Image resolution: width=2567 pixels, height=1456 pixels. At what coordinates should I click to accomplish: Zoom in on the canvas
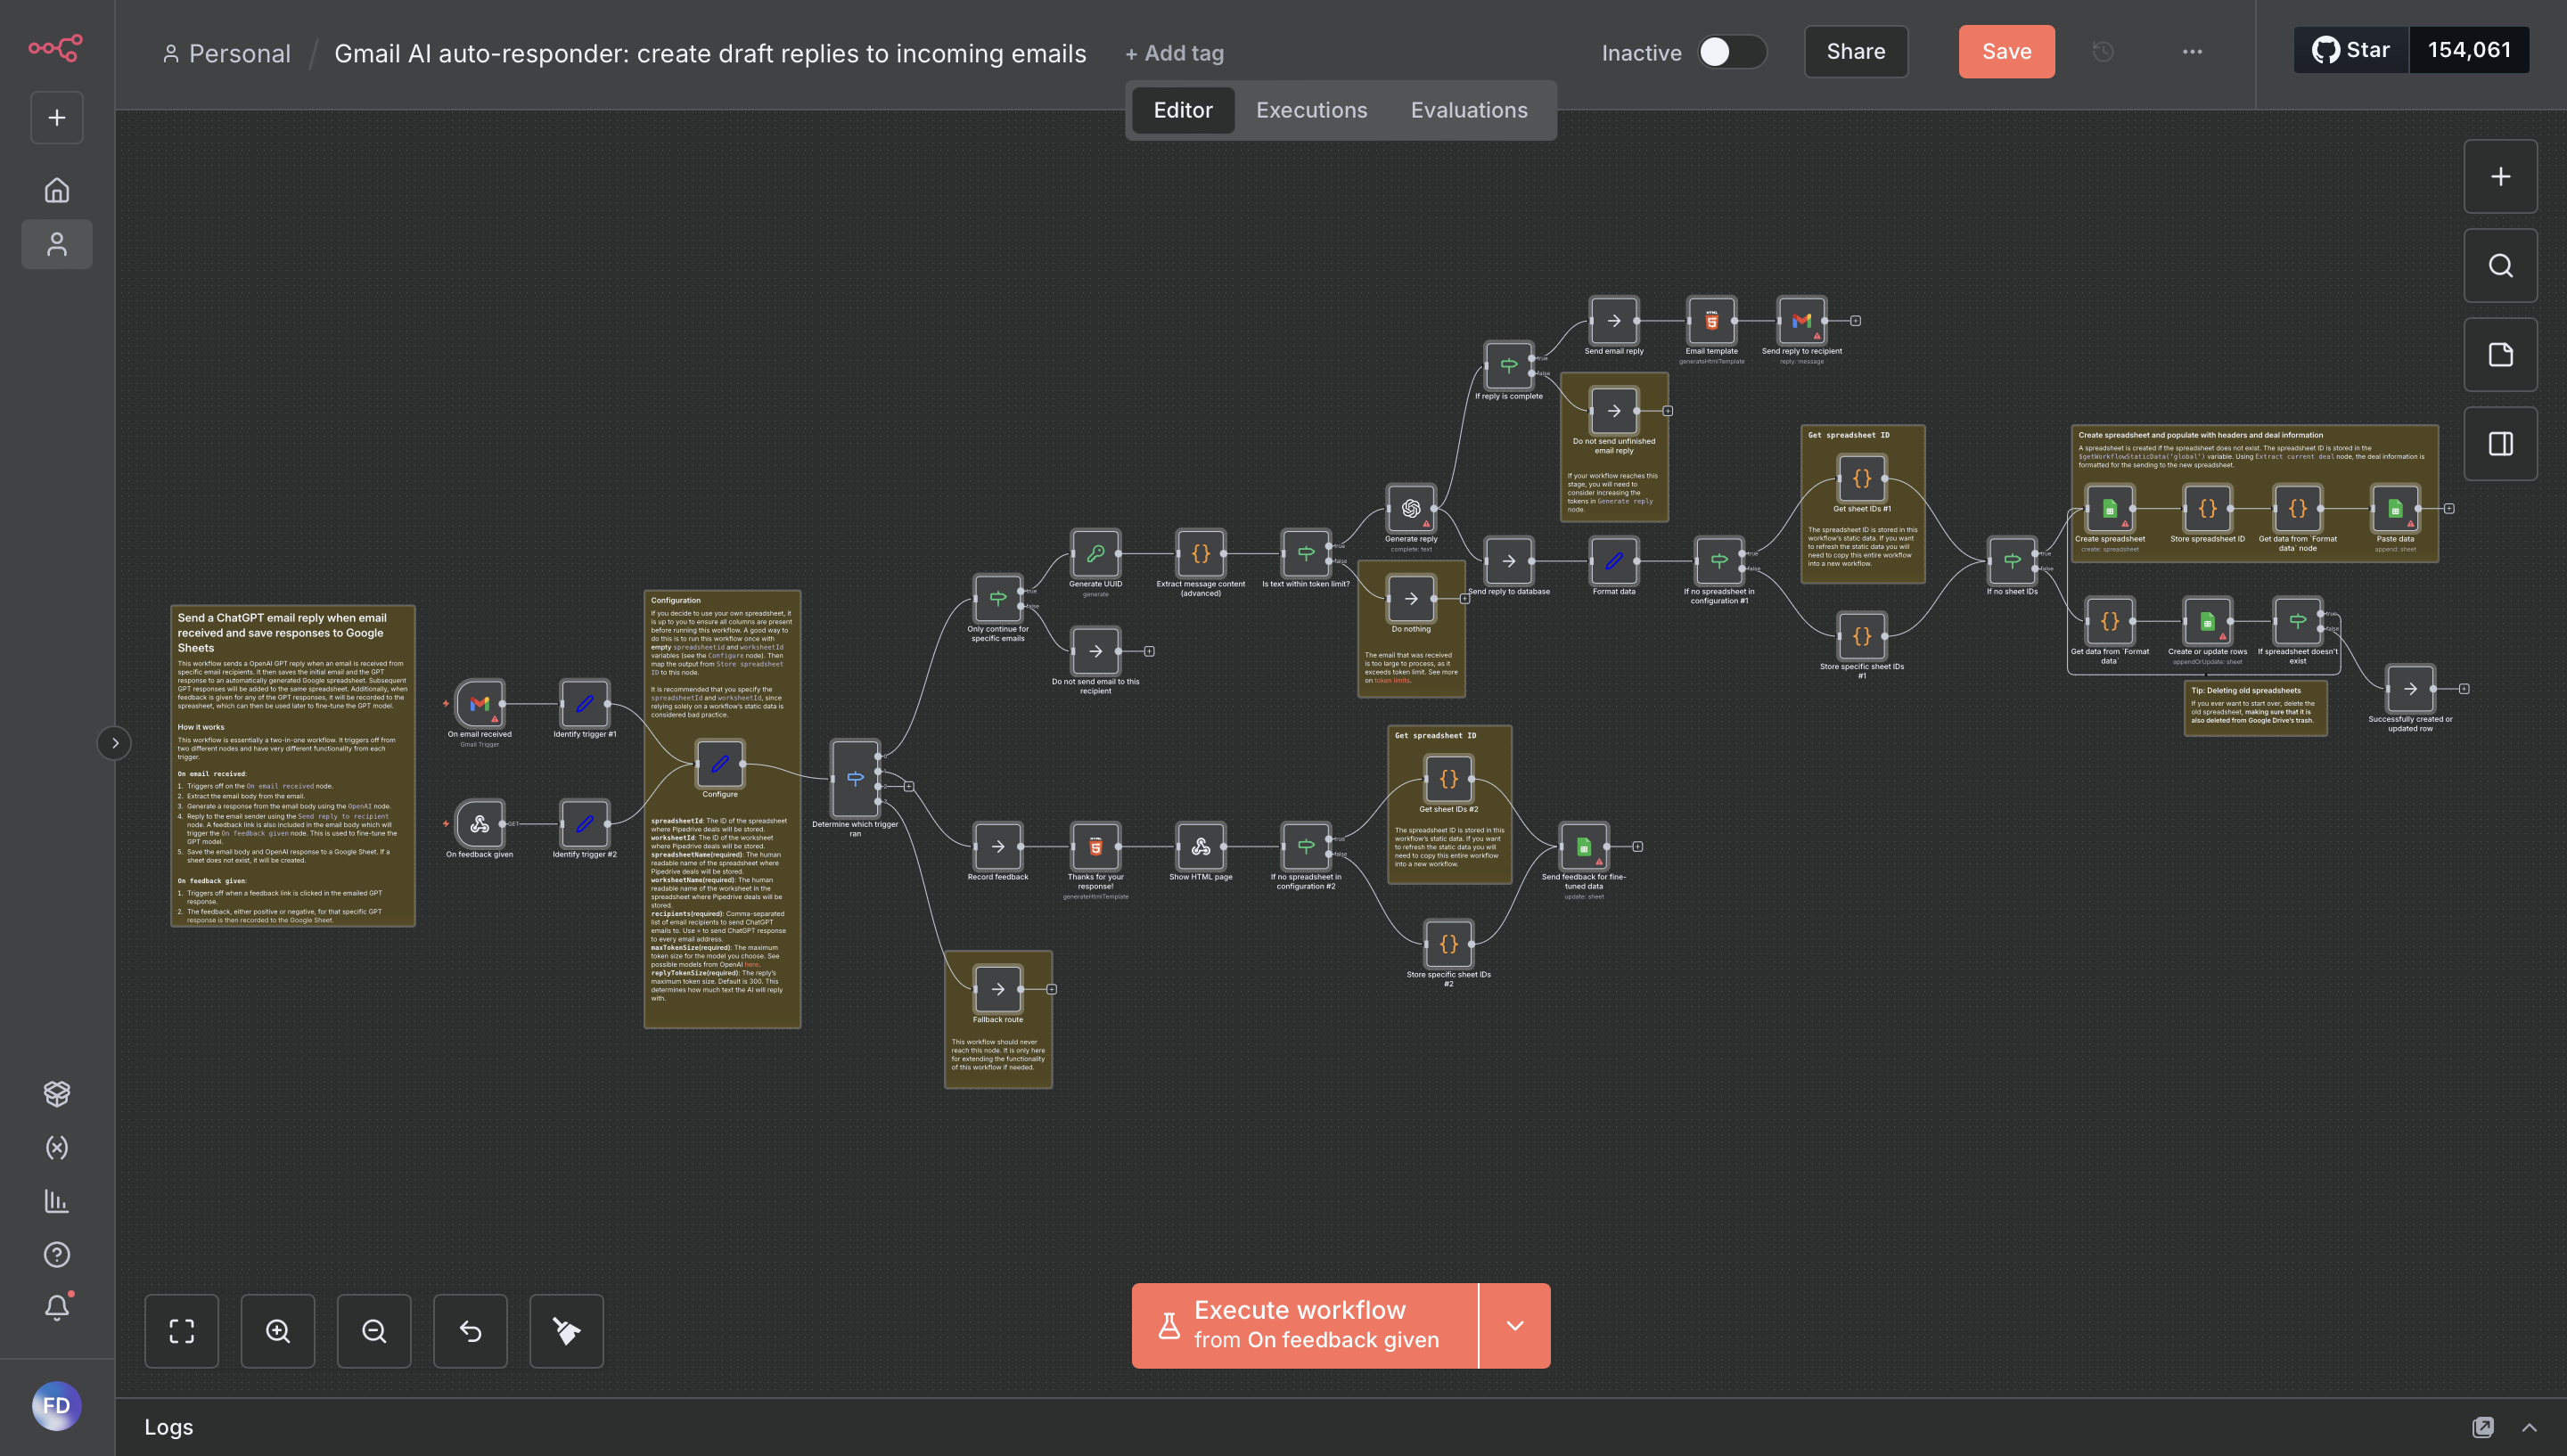278,1331
